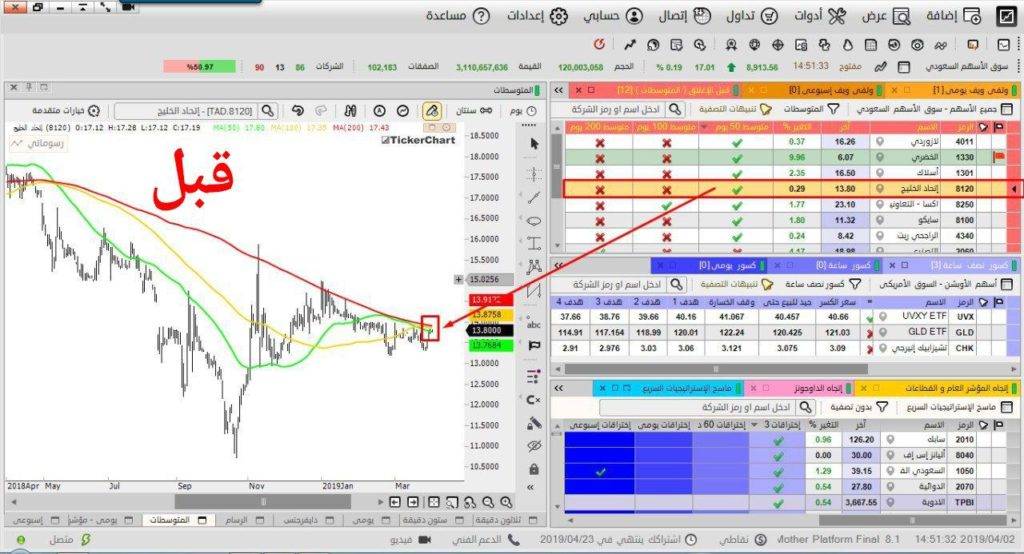This screenshot has height=554, width=1024.
Task: Open the 'حسابي' my account menu
Action: click(613, 16)
